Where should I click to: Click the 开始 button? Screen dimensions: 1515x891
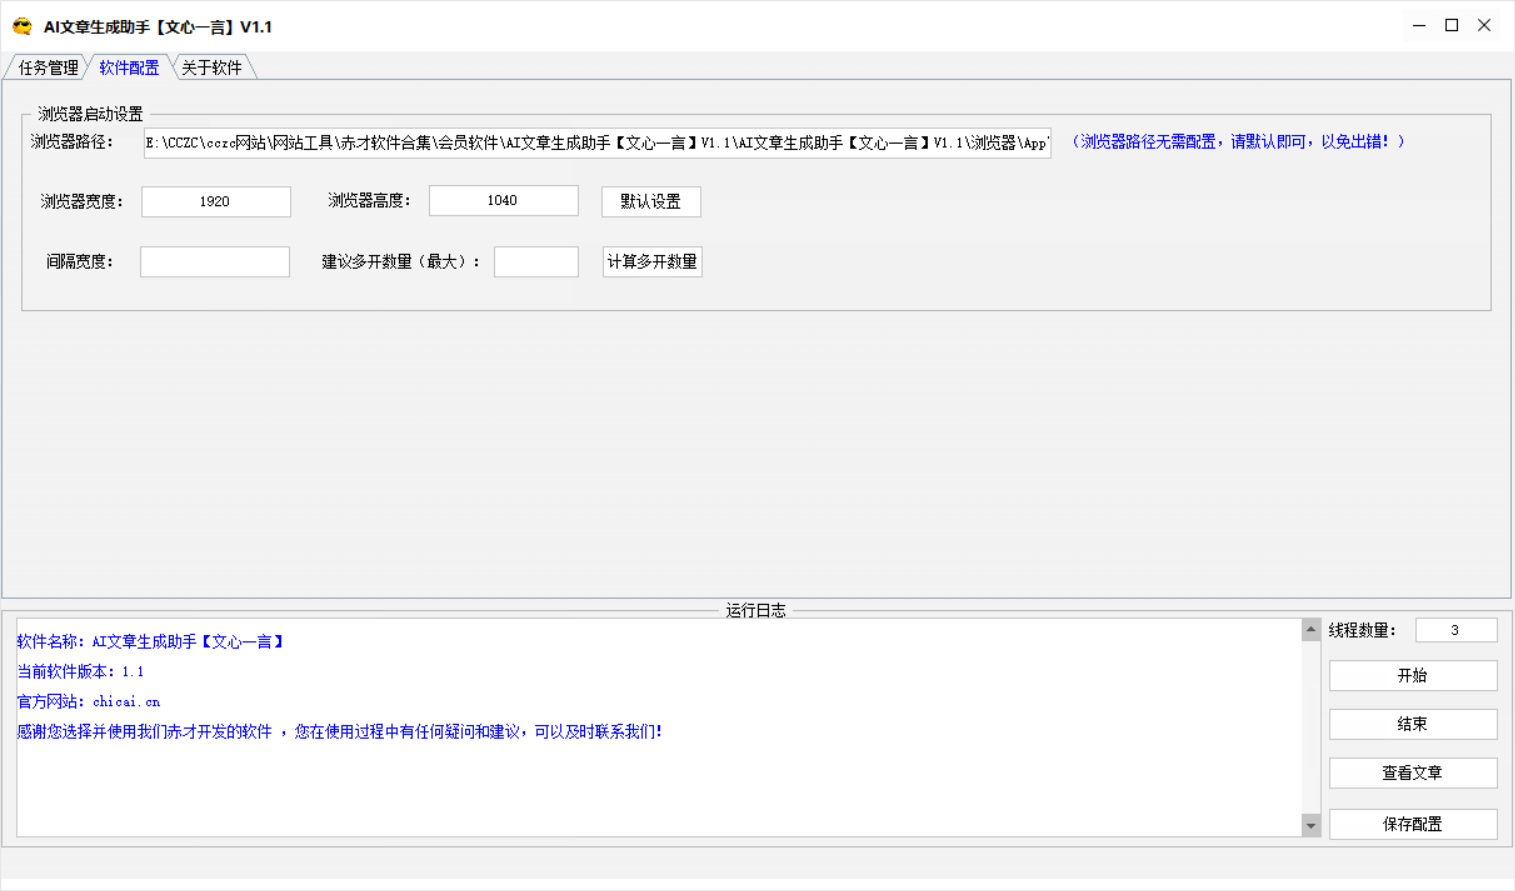[1413, 675]
